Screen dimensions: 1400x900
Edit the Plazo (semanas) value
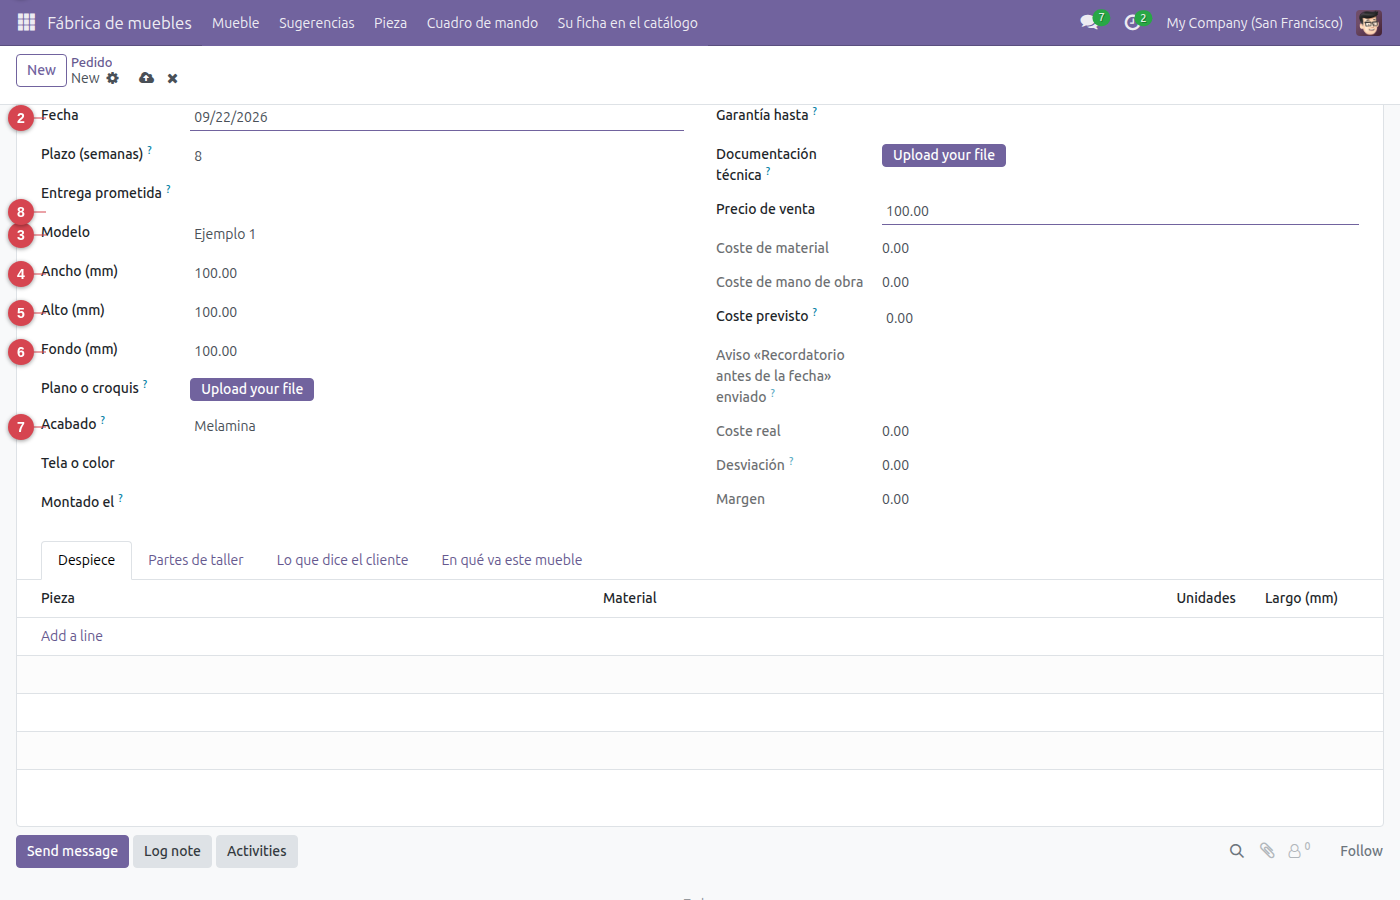coord(437,156)
